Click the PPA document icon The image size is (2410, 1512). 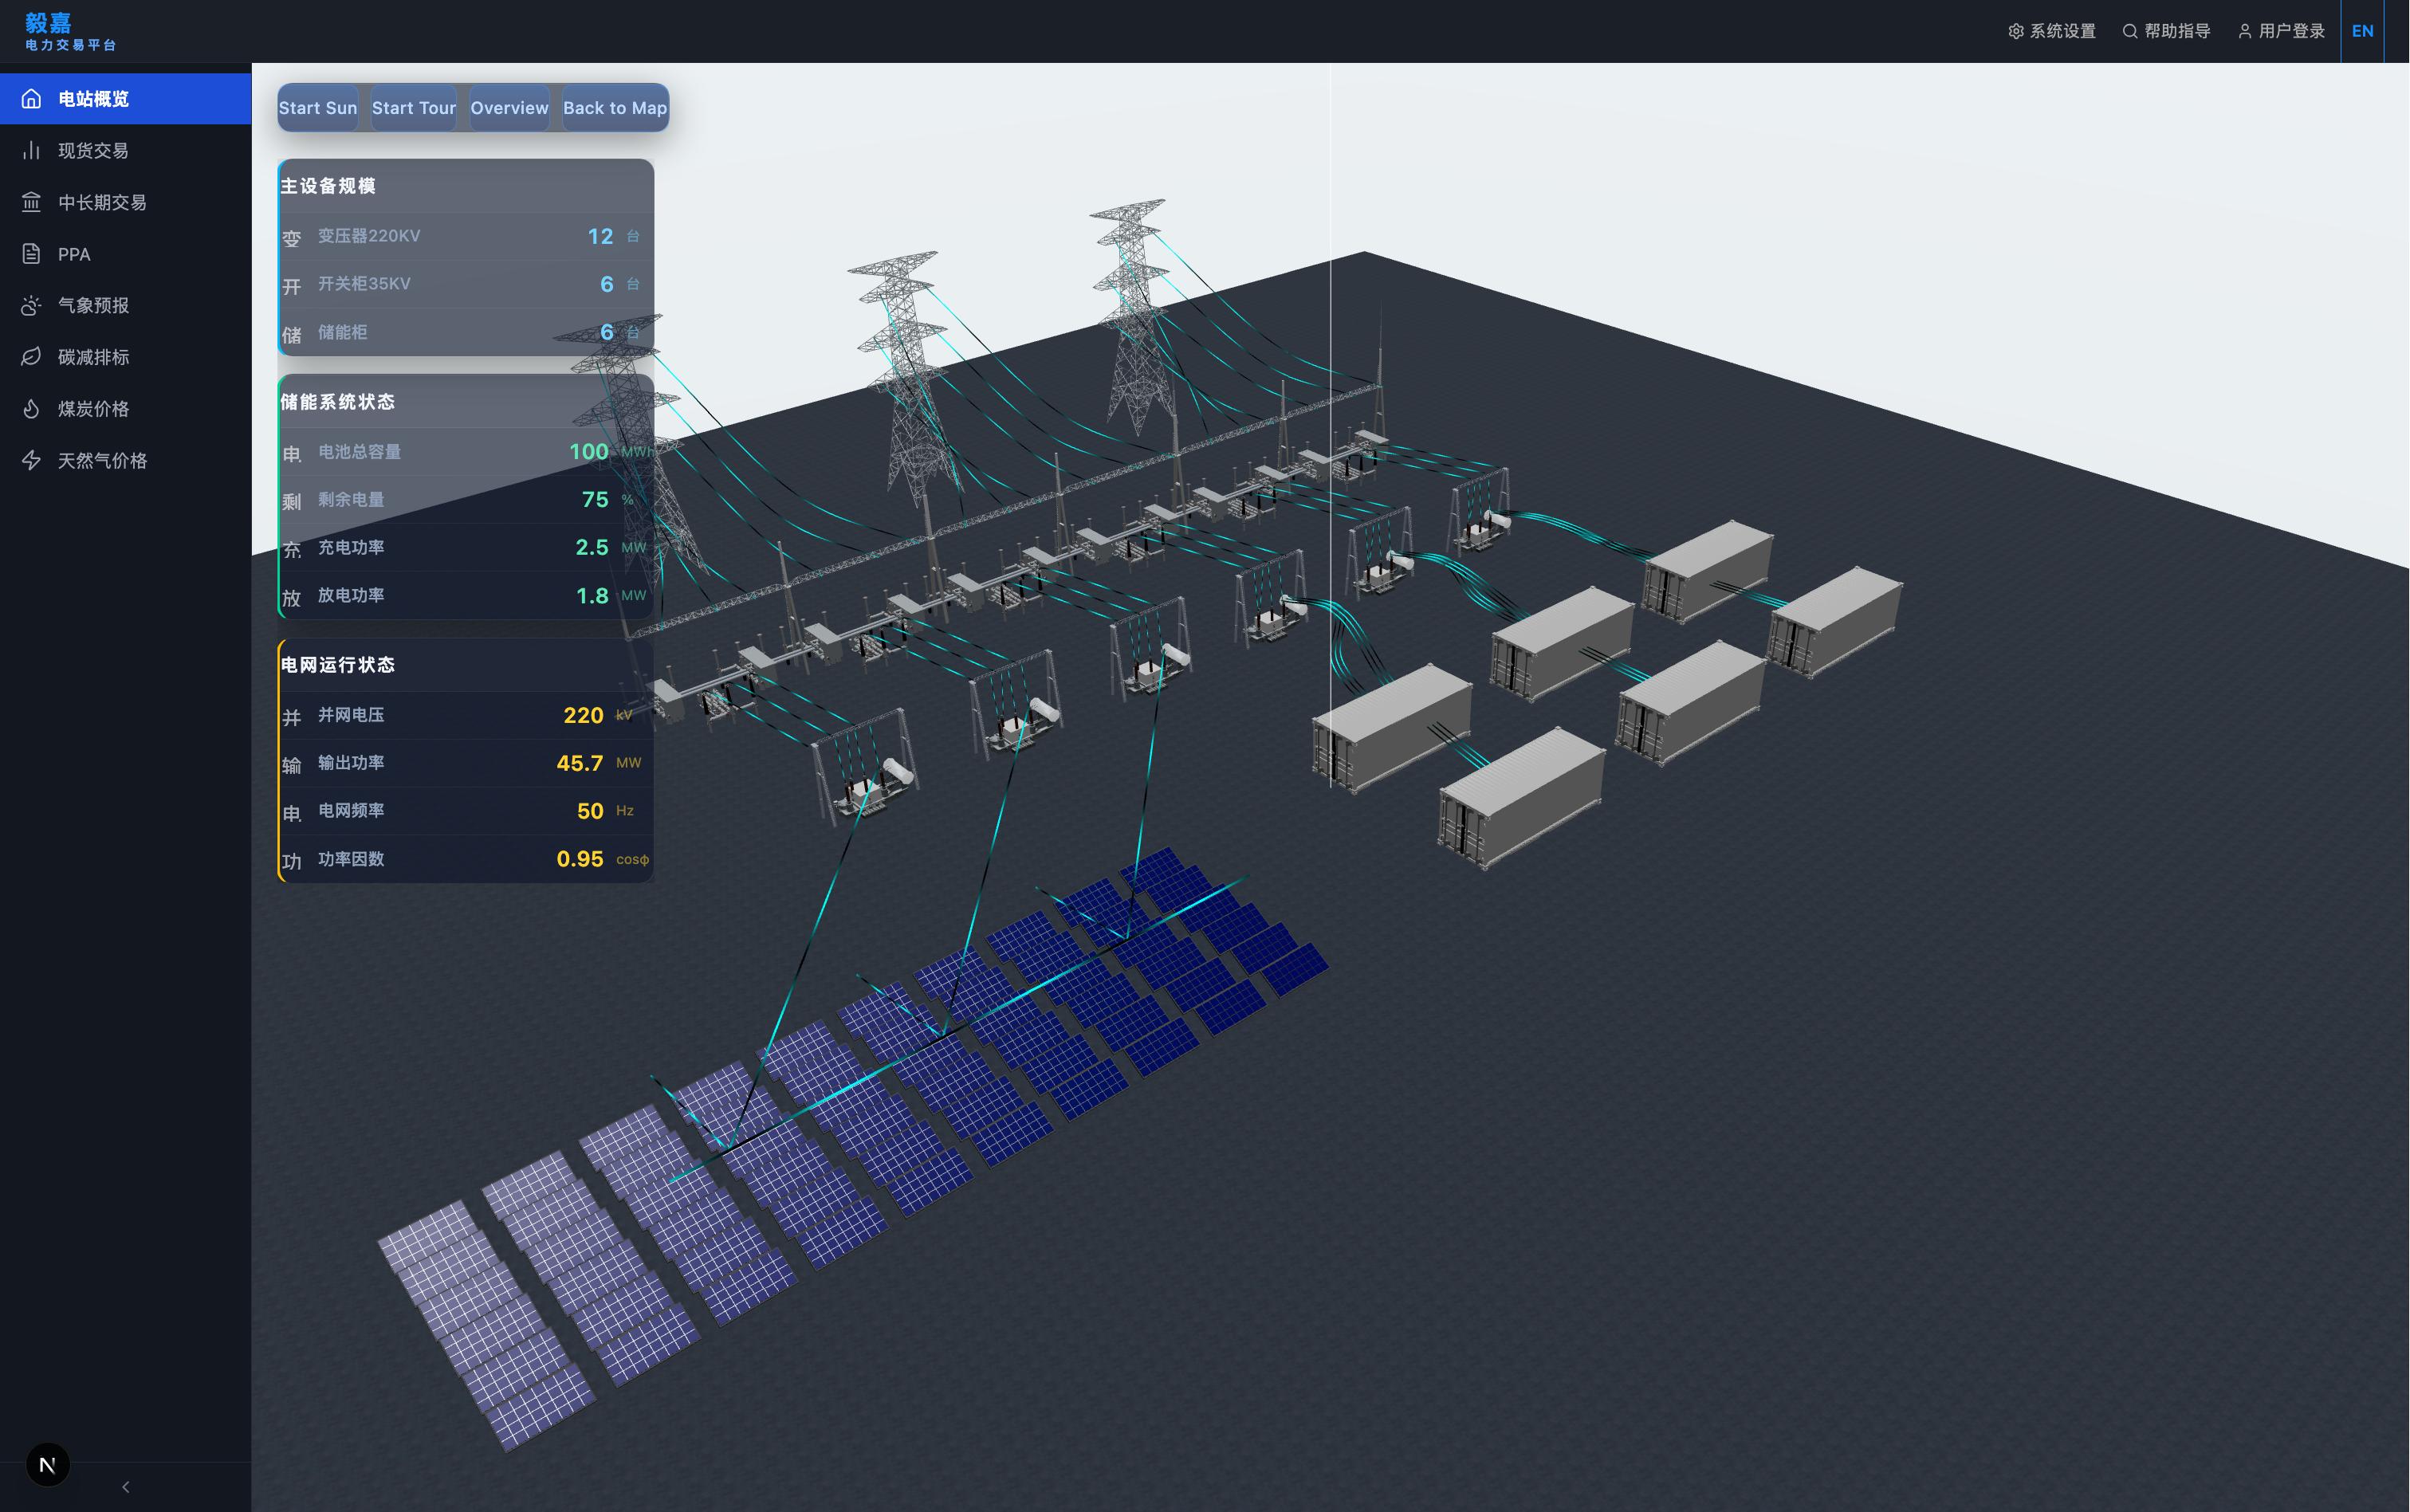[31, 254]
